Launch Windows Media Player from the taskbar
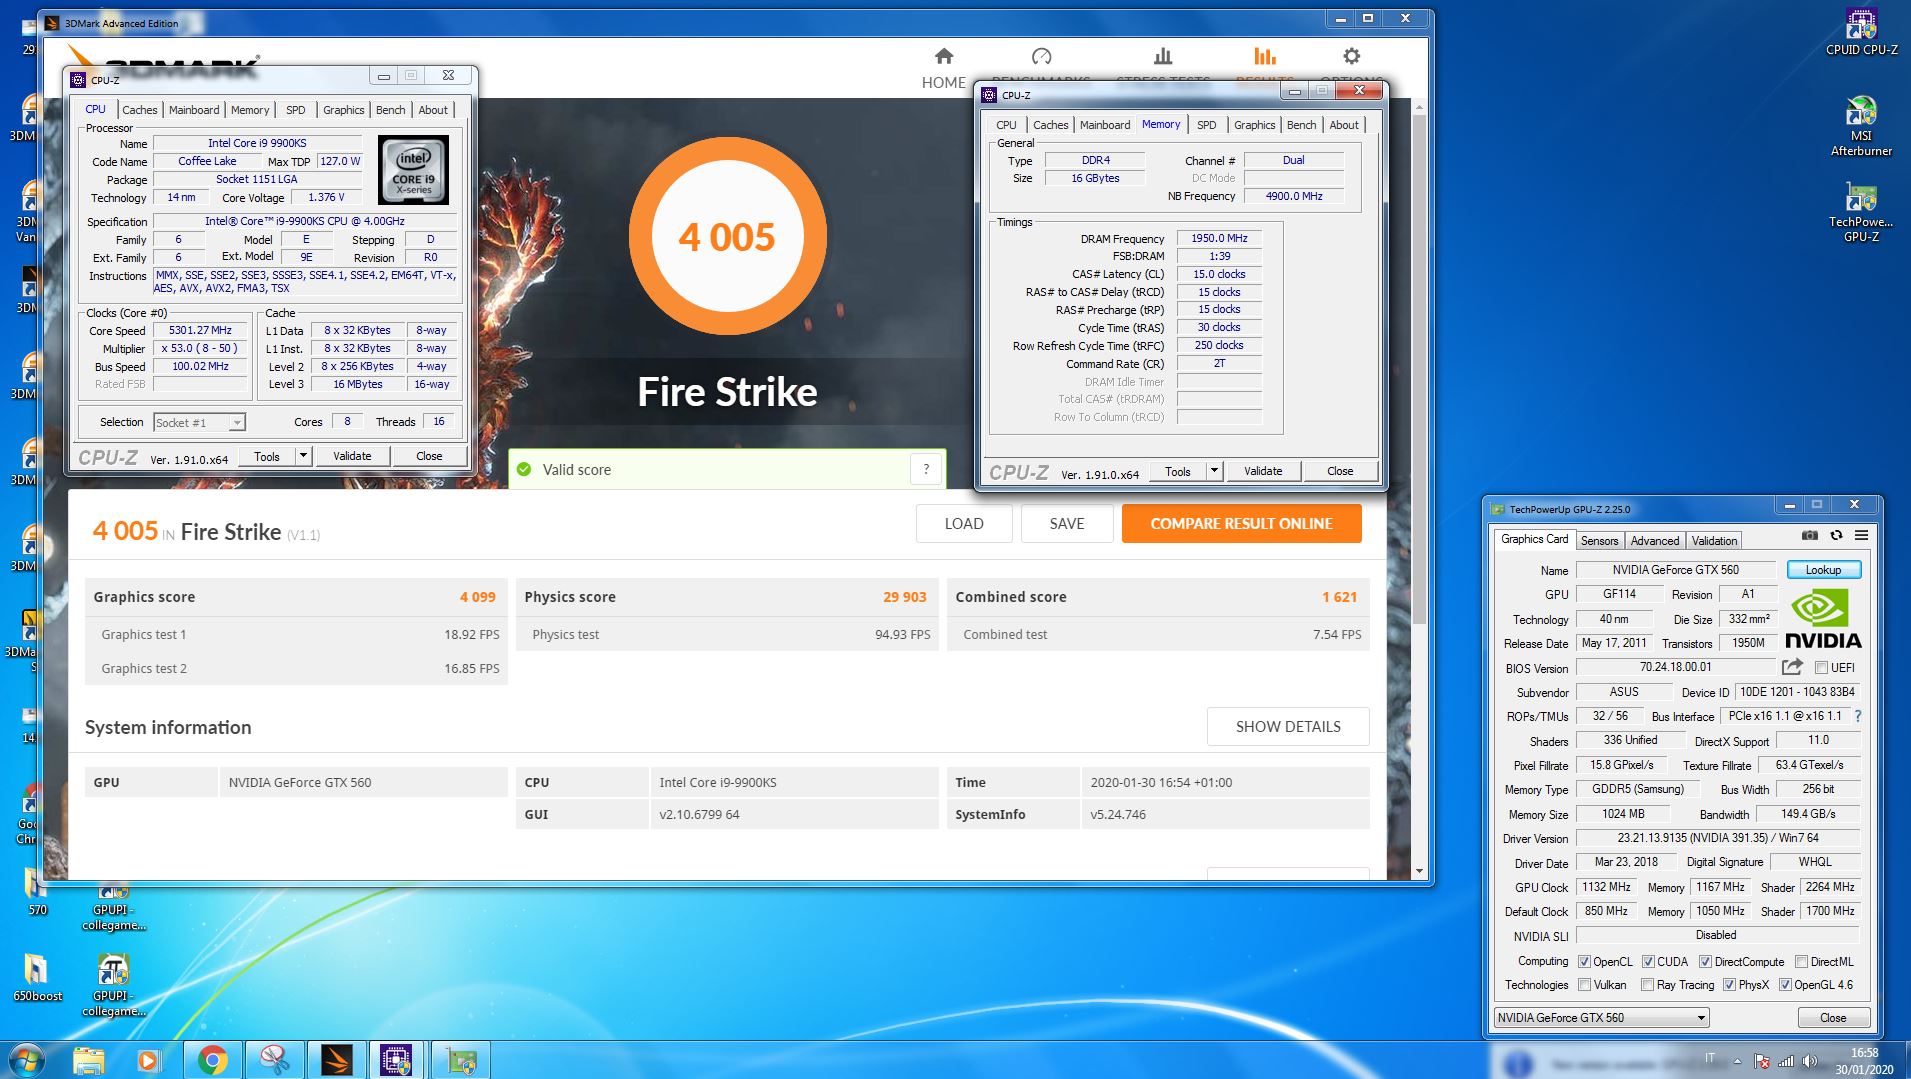Viewport: 1911px width, 1079px height. point(149,1060)
